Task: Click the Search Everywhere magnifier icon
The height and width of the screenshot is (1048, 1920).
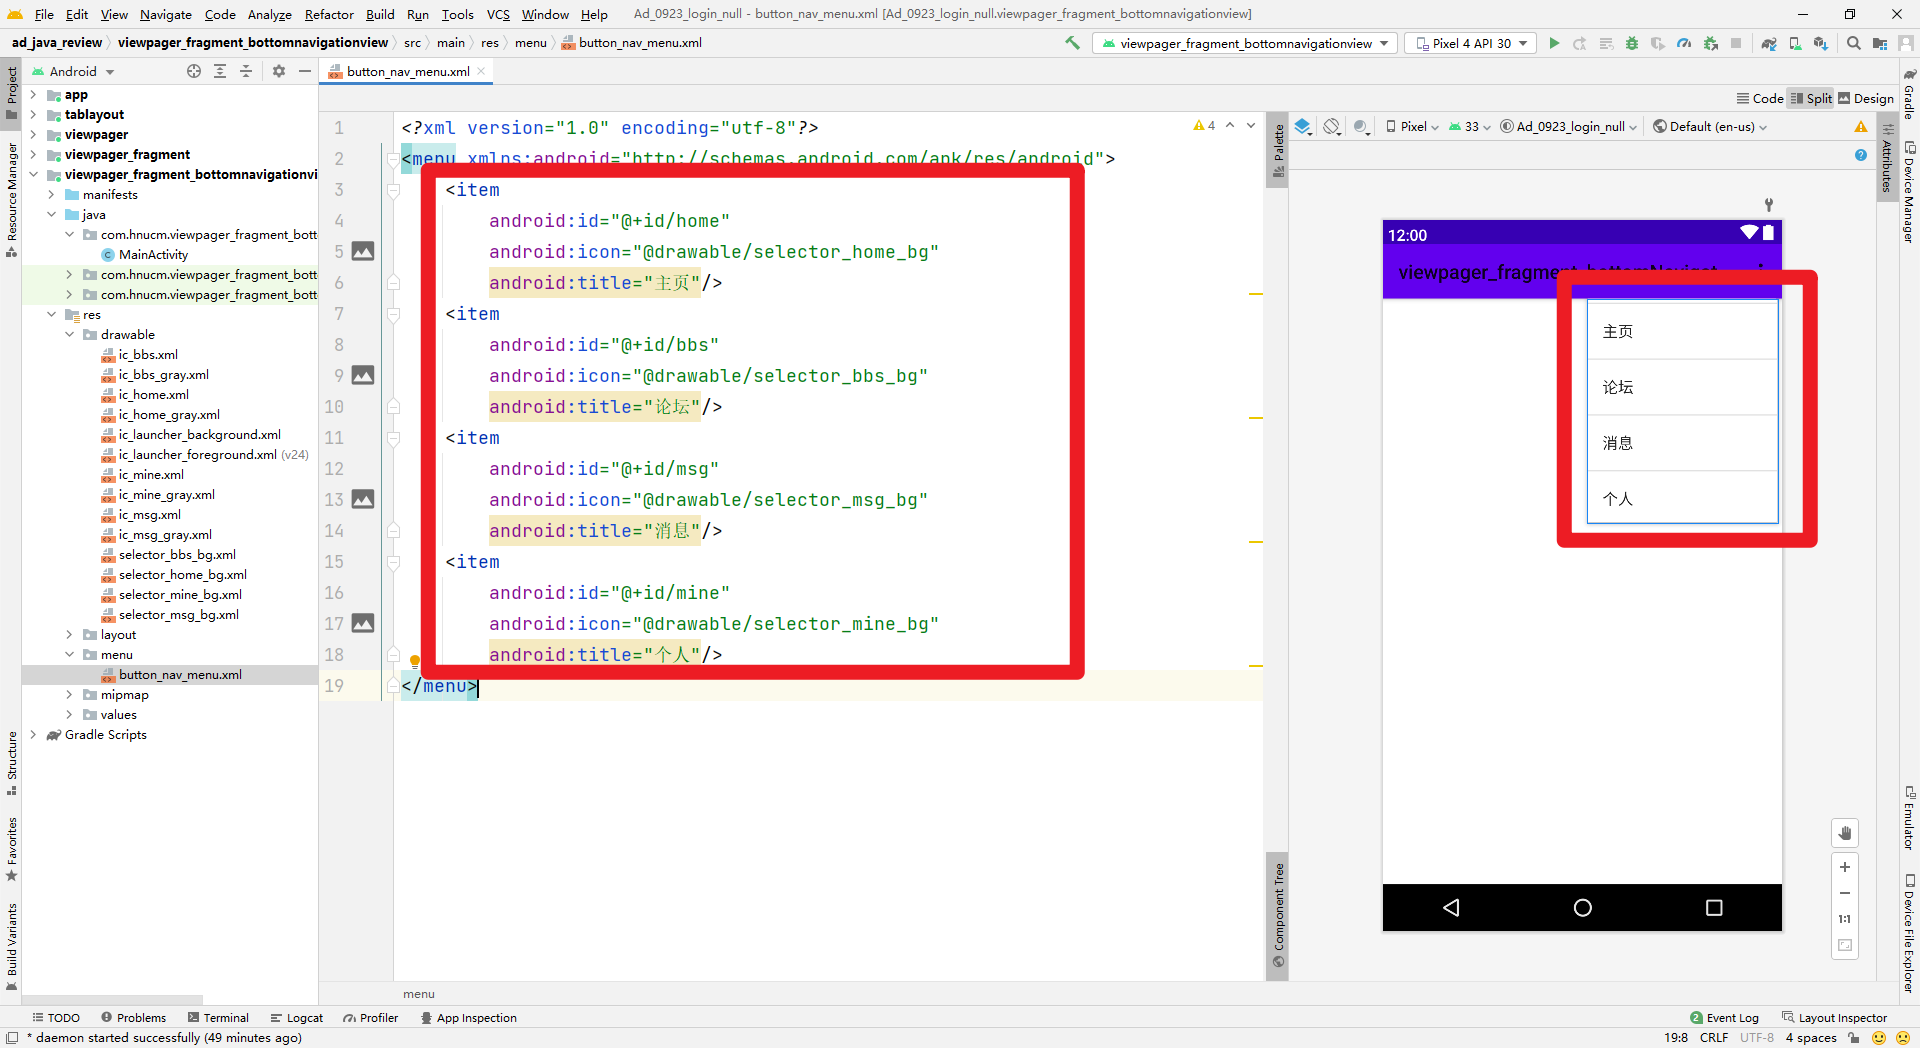Action: tap(1854, 43)
